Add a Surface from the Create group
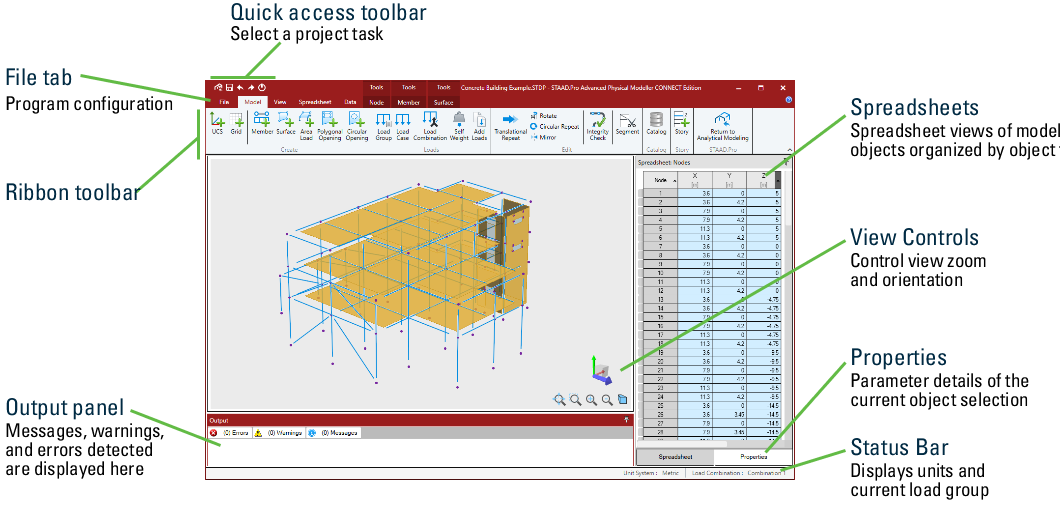 285,124
